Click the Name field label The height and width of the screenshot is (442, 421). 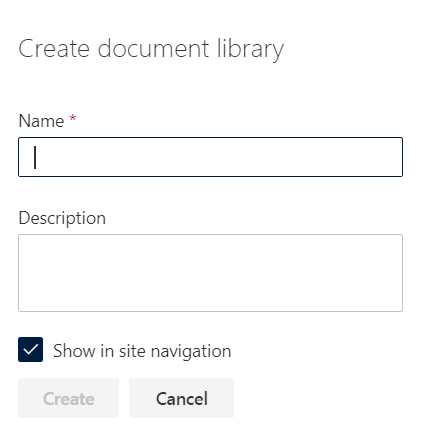[x=41, y=121]
